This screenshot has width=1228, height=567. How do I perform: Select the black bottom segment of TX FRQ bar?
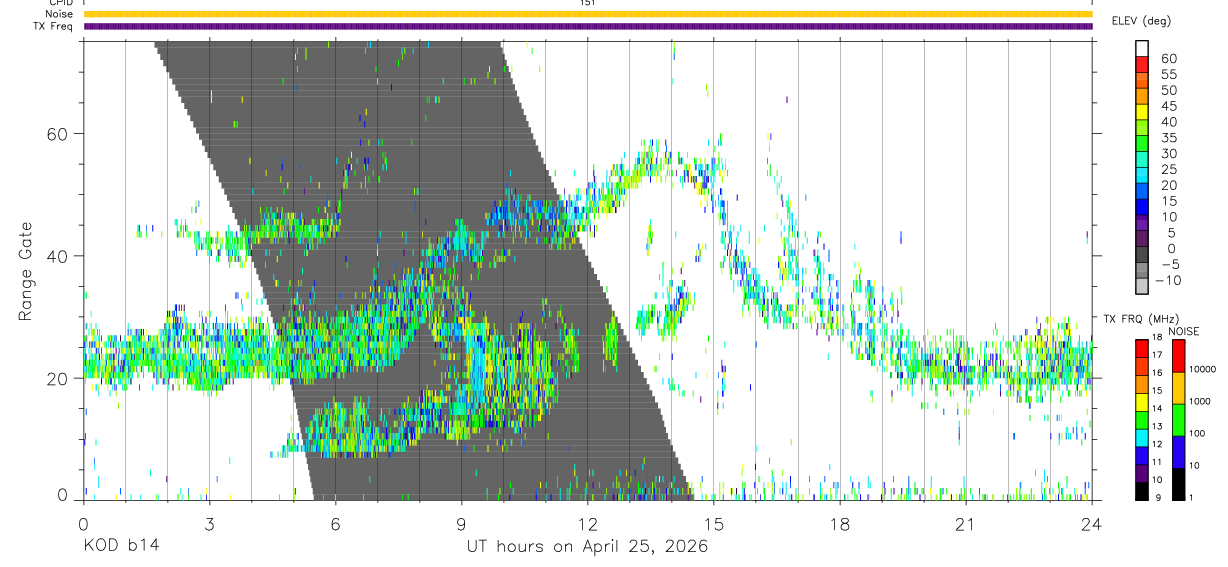(1142, 491)
